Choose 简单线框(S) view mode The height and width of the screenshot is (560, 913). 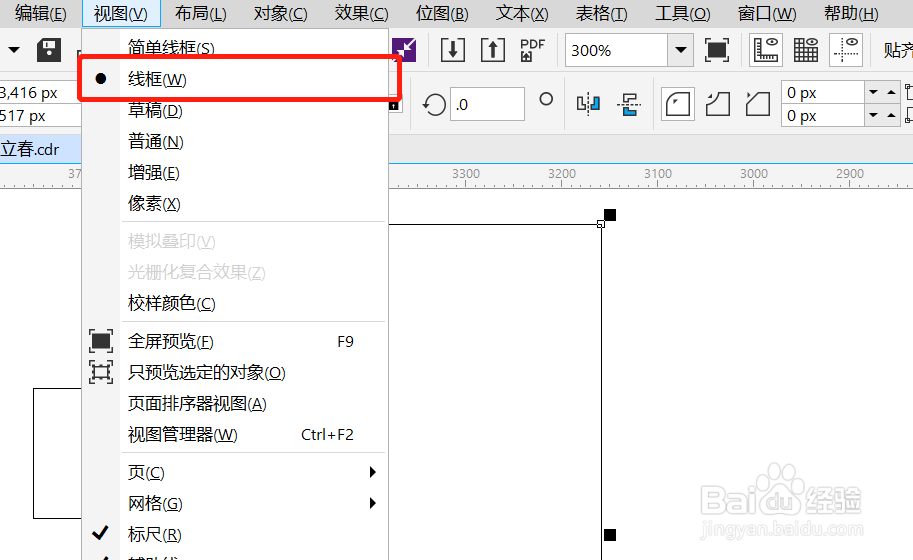click(235, 47)
